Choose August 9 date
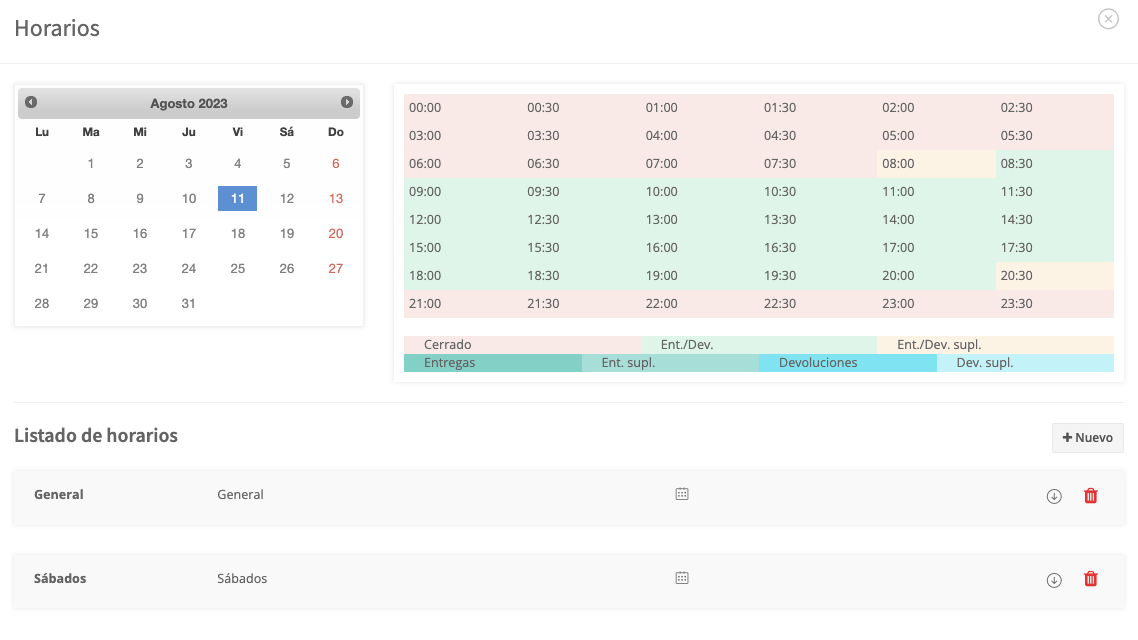The height and width of the screenshot is (640, 1138). [139, 198]
